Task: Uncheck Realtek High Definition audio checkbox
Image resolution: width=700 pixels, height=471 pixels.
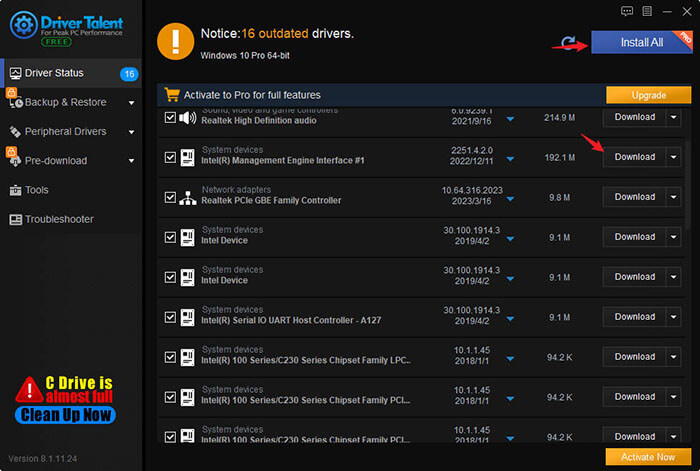Action: point(170,117)
